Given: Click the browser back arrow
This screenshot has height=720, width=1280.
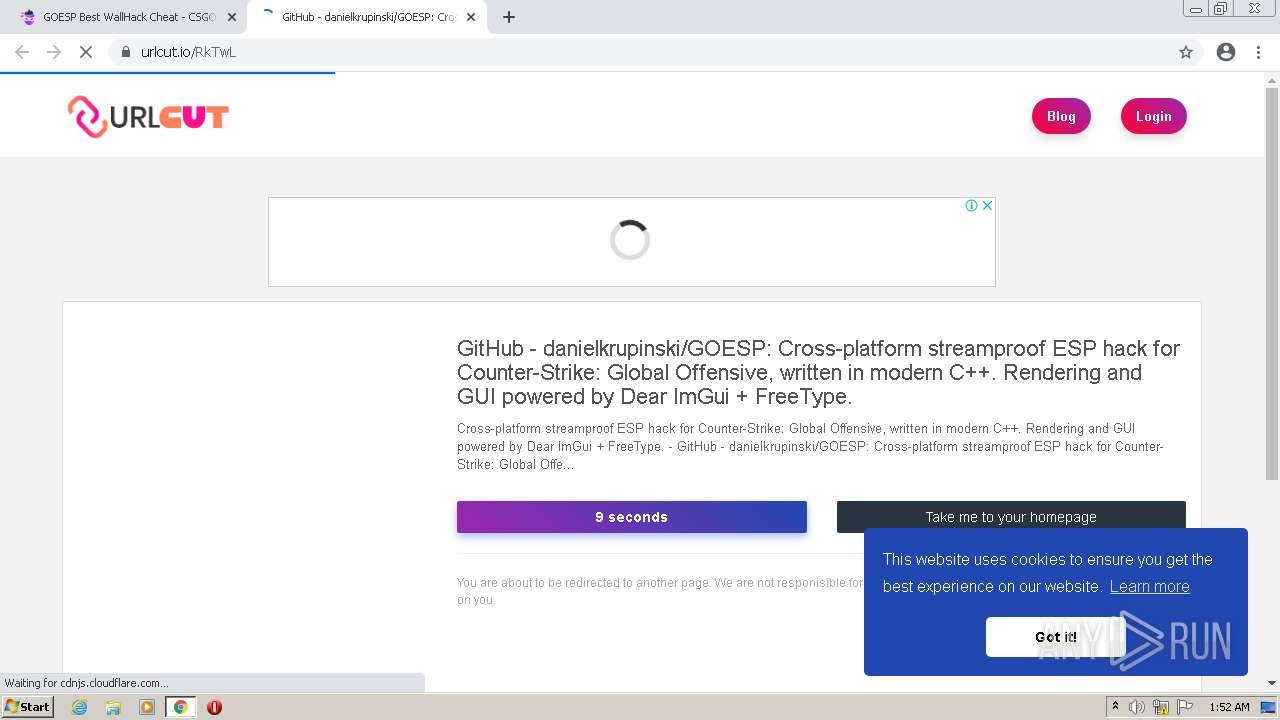Looking at the screenshot, I should [22, 52].
